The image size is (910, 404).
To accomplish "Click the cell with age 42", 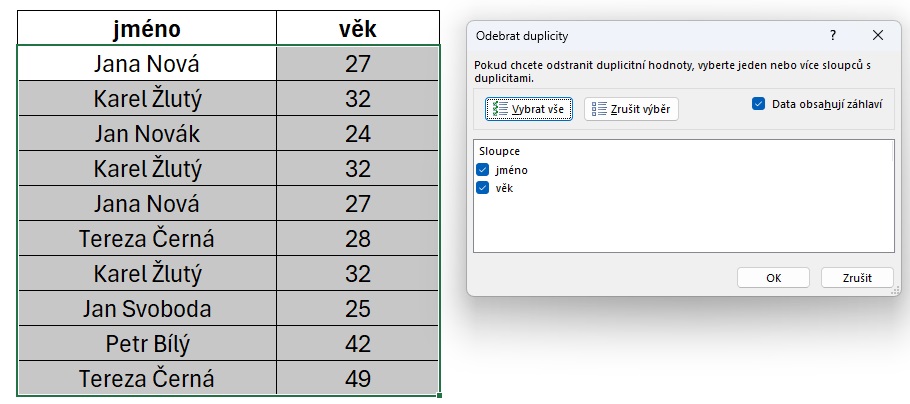I will click(357, 344).
